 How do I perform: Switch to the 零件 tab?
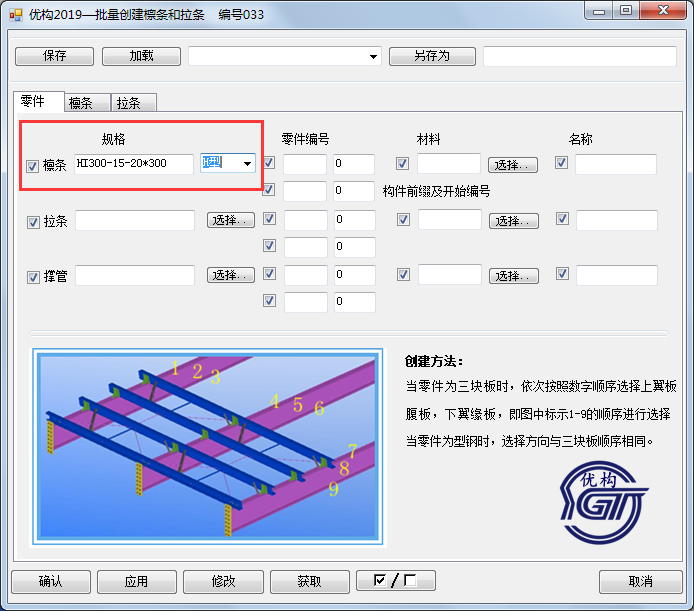pyautogui.click(x=39, y=101)
